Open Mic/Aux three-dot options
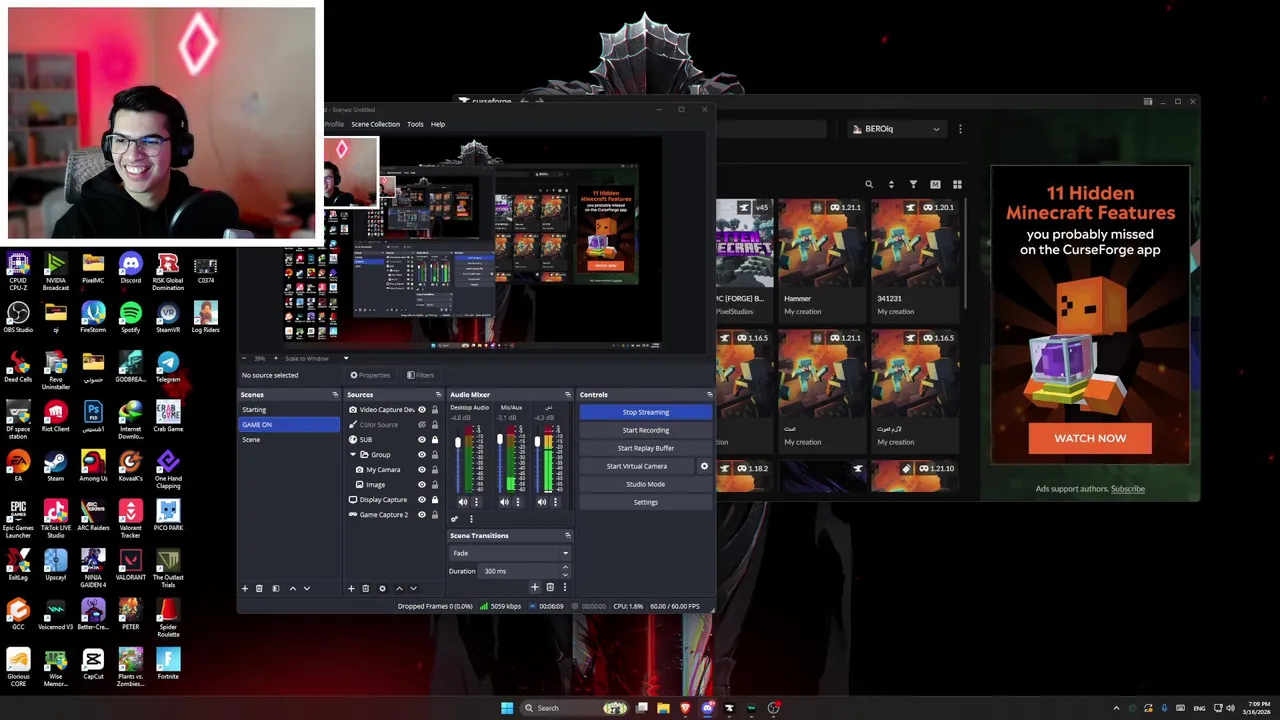This screenshot has width=1280, height=720. click(518, 502)
